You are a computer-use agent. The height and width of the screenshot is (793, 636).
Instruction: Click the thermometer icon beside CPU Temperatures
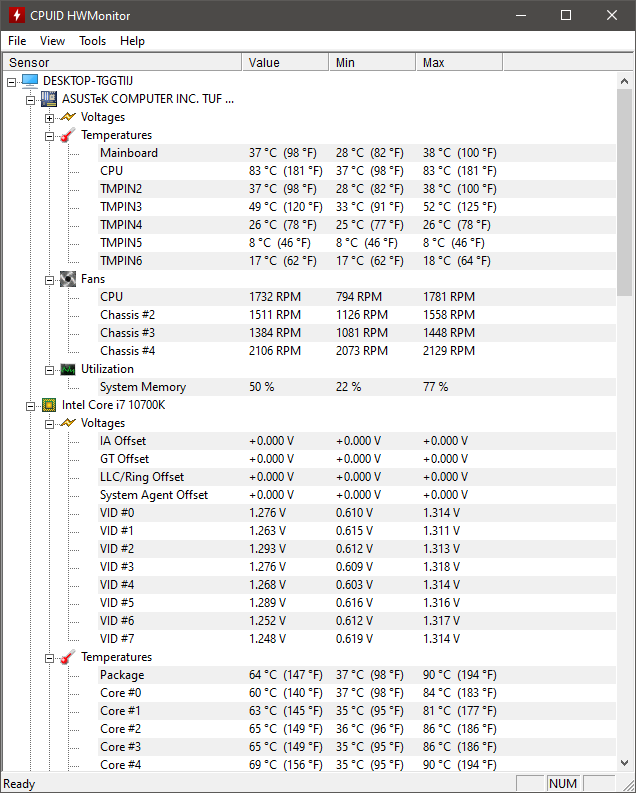tap(67, 657)
